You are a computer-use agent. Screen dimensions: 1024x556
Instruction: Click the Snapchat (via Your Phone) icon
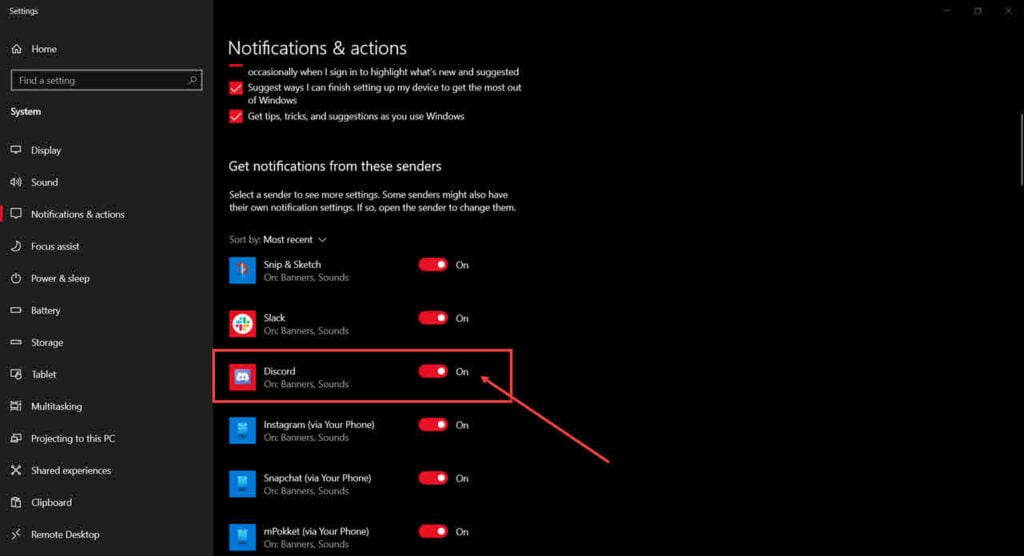click(x=242, y=484)
